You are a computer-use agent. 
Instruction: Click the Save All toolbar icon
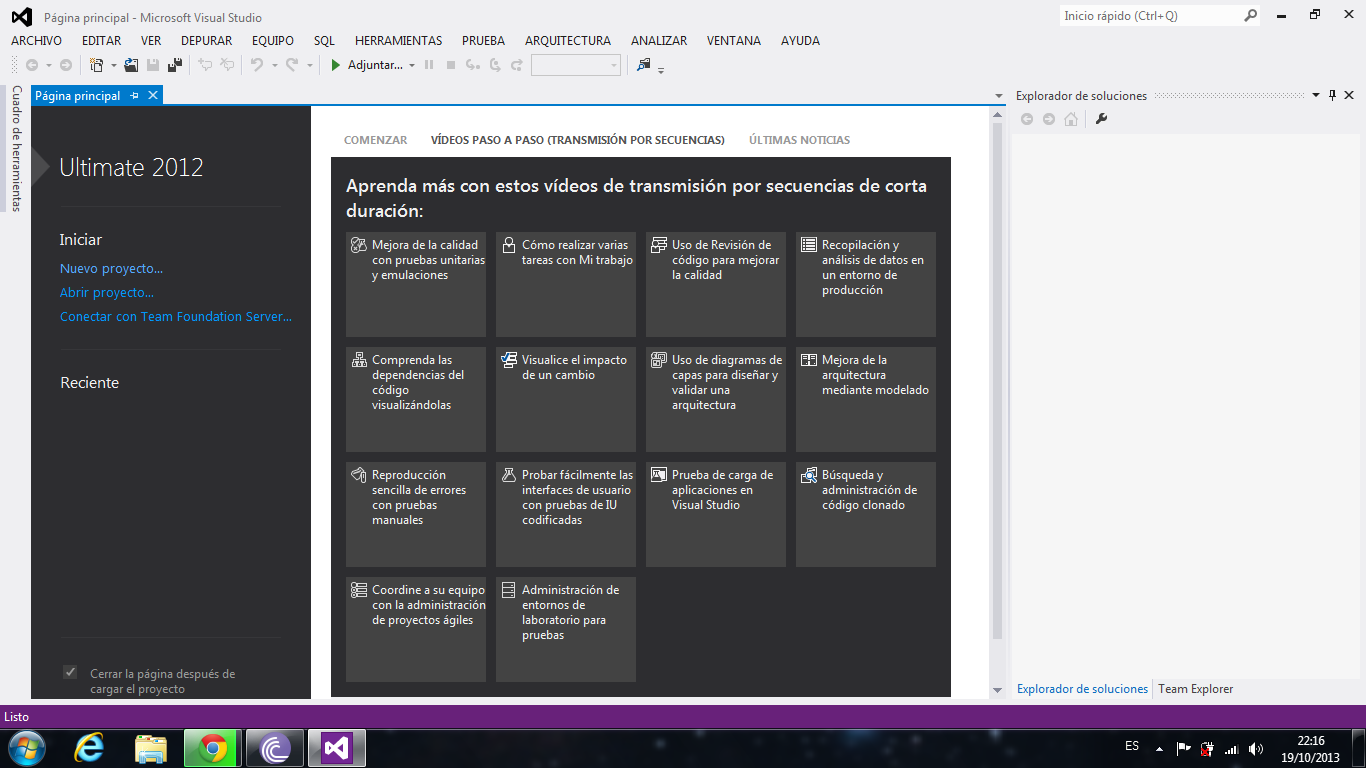[175, 65]
